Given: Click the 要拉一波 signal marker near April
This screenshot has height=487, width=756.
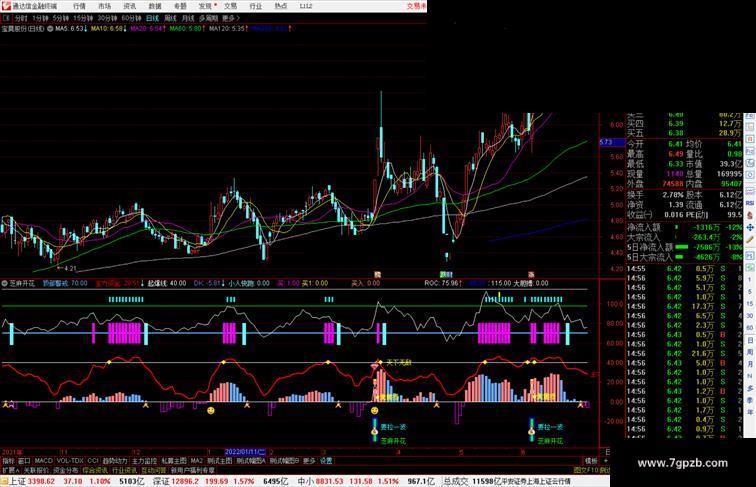Looking at the screenshot, I should (393, 427).
